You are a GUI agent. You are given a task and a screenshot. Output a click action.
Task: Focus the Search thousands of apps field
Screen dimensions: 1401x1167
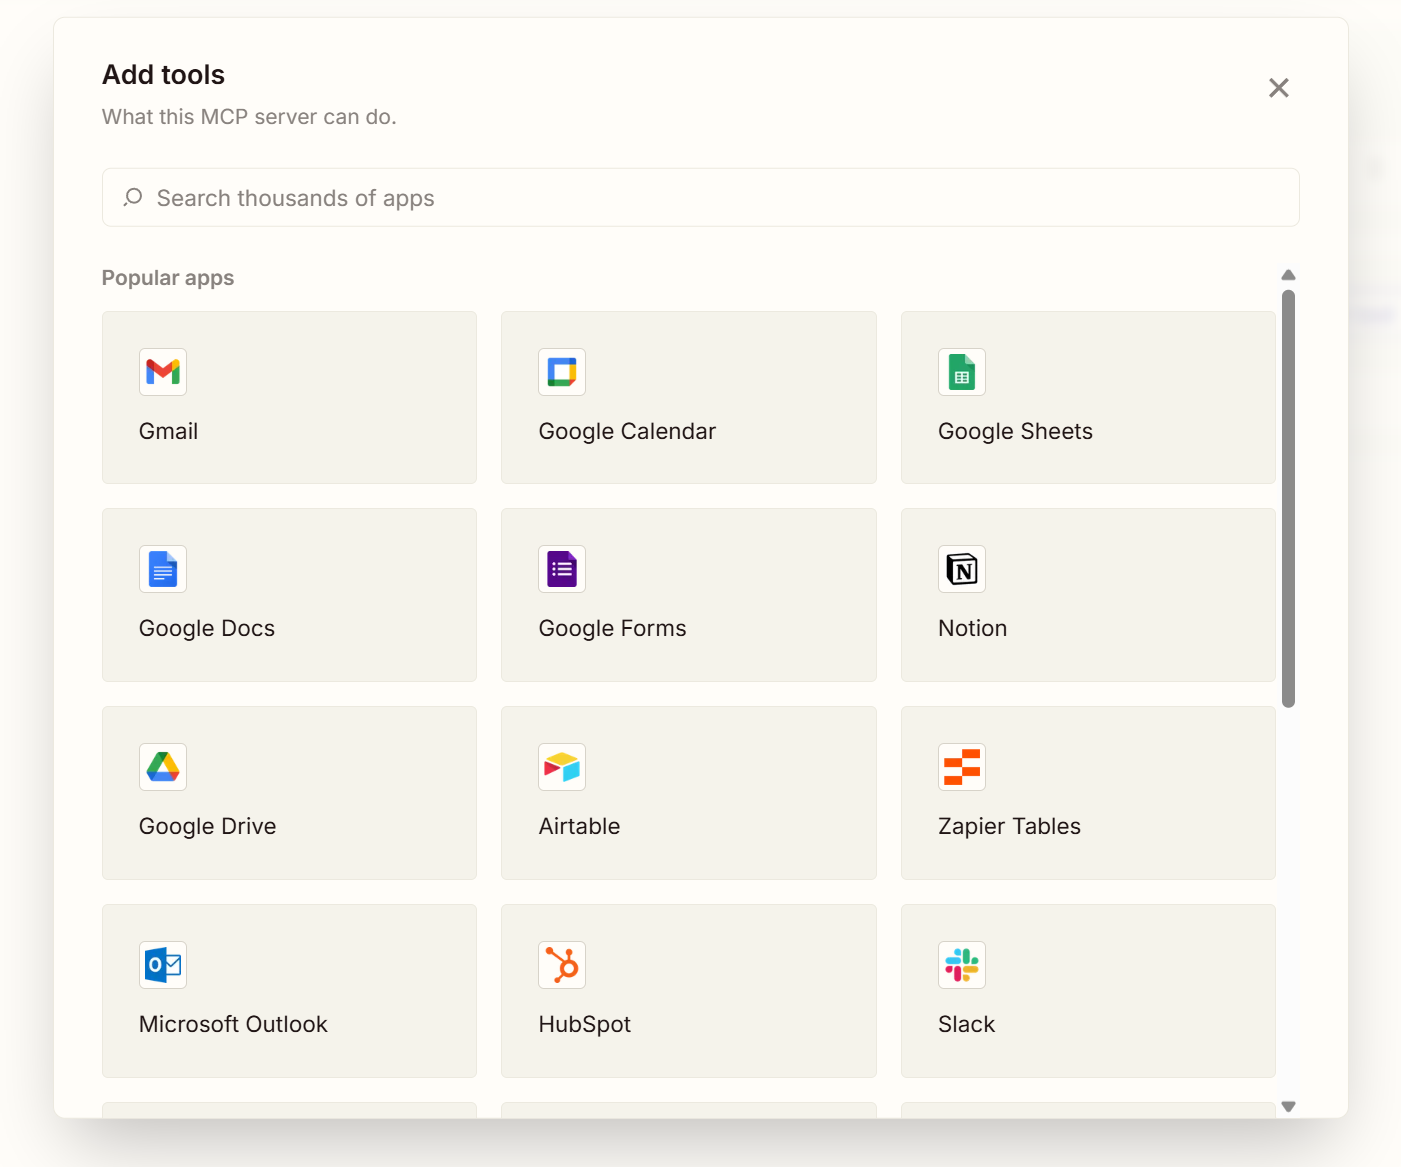click(x=700, y=198)
